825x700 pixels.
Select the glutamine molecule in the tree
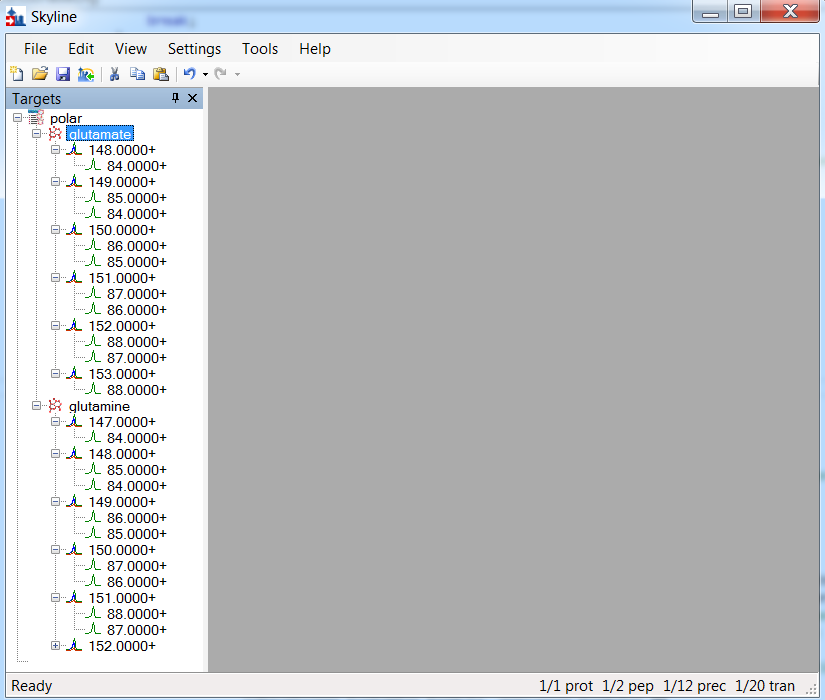point(99,406)
